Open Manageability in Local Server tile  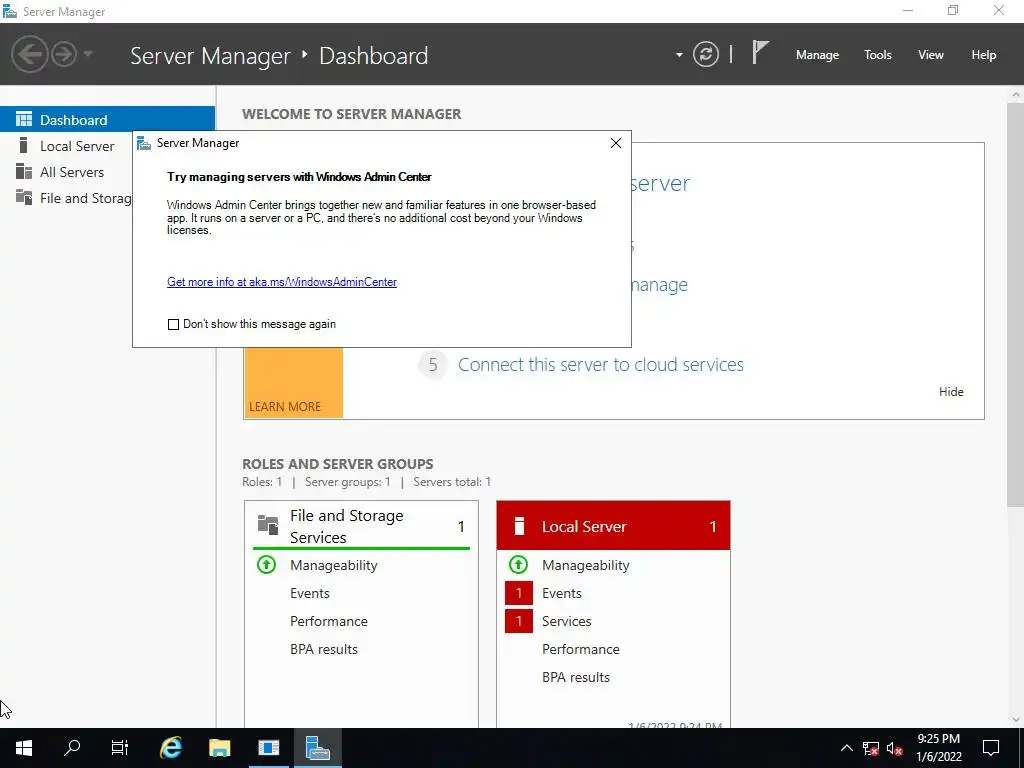pos(585,566)
